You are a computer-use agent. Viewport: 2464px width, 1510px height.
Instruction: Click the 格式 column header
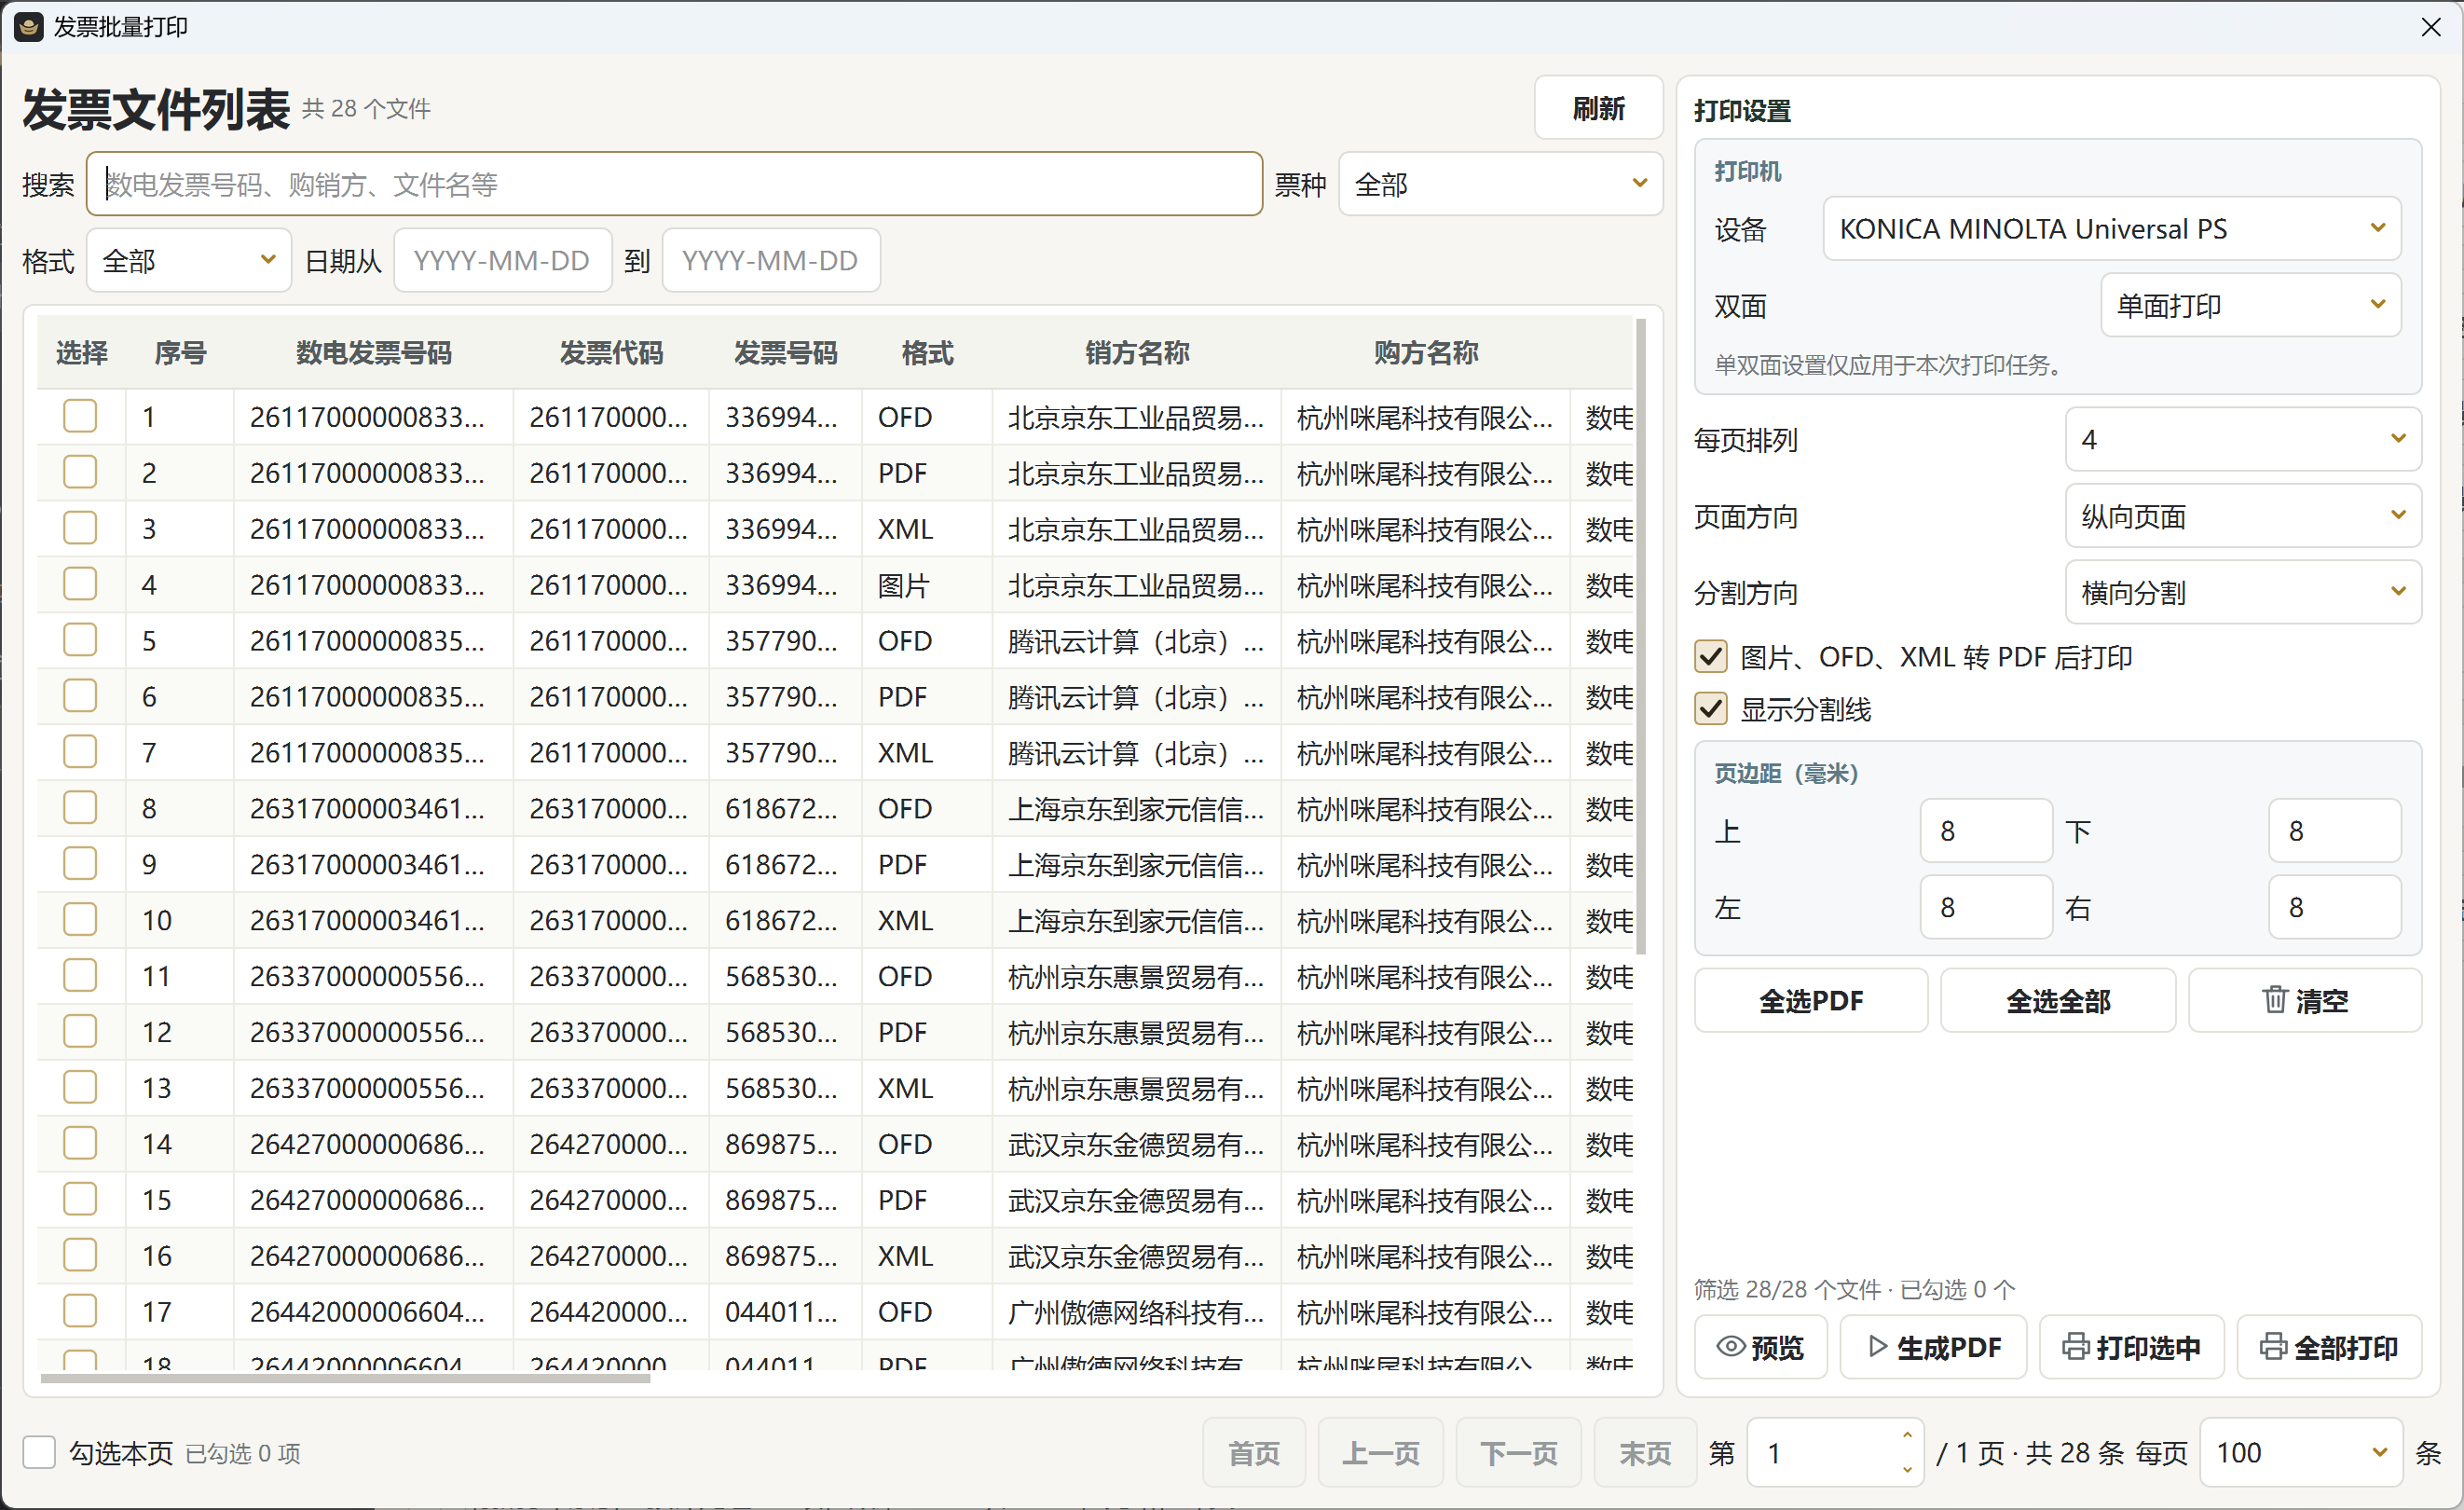(x=927, y=353)
